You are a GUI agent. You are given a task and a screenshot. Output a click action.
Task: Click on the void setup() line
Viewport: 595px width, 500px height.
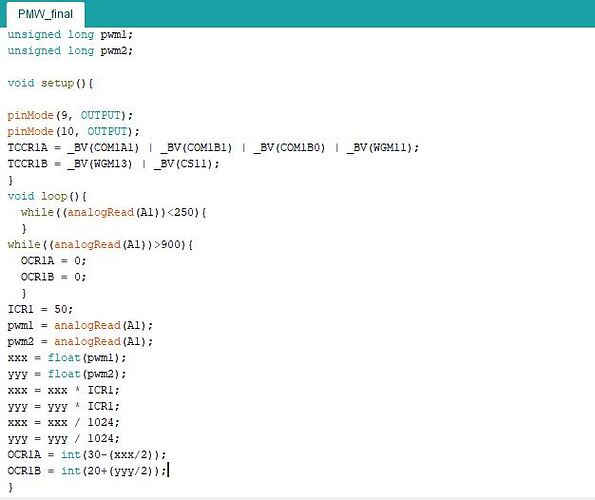[x=50, y=83]
